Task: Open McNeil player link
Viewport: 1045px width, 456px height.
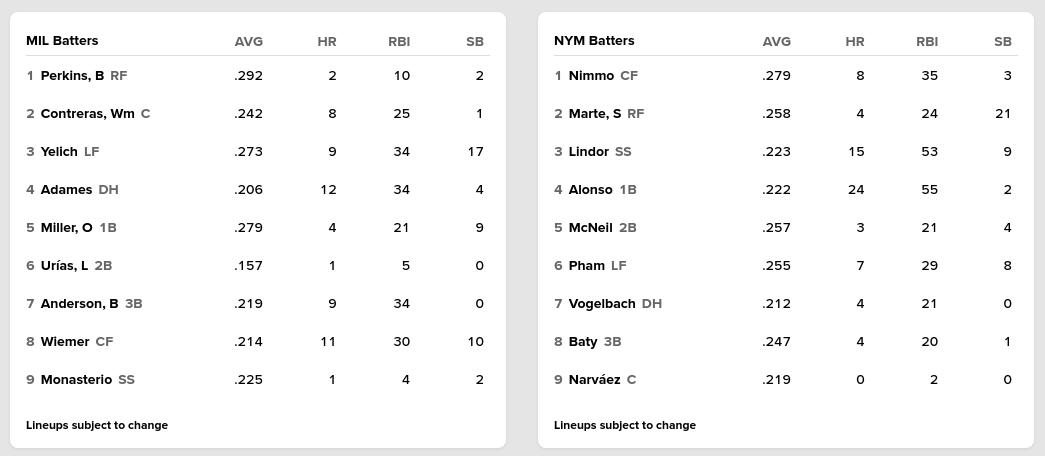Action: pyautogui.click(x=590, y=228)
